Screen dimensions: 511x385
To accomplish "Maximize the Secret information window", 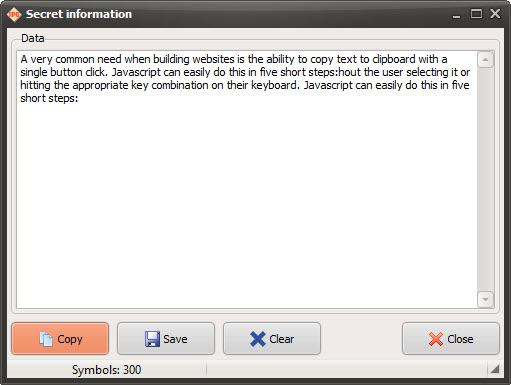I will (x=476, y=14).
